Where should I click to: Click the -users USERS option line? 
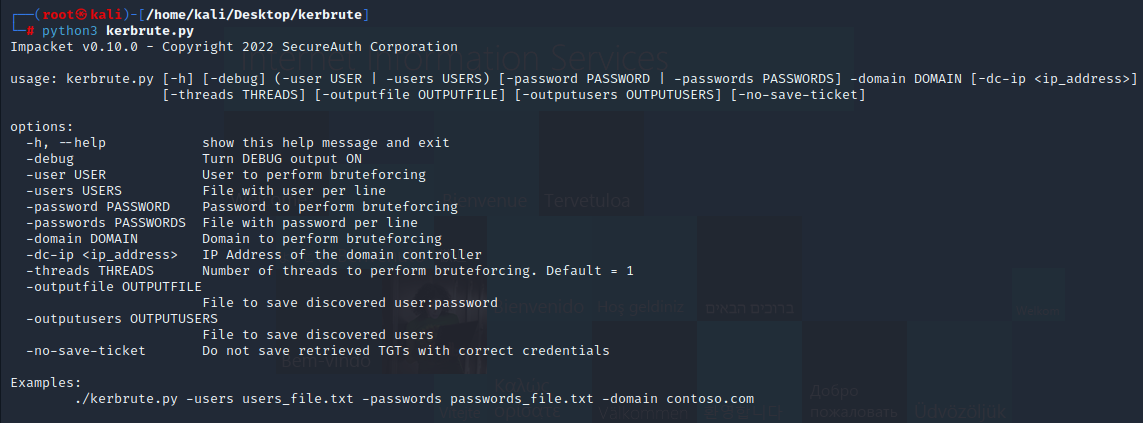pos(74,191)
